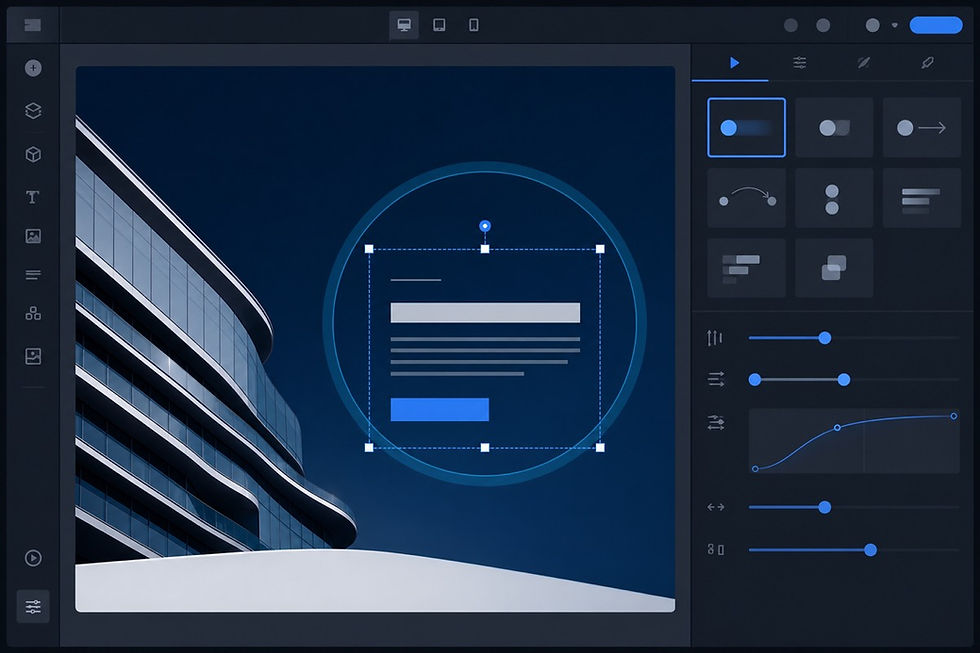Select the 3D cube components icon
The height and width of the screenshot is (653, 980).
pos(33,154)
